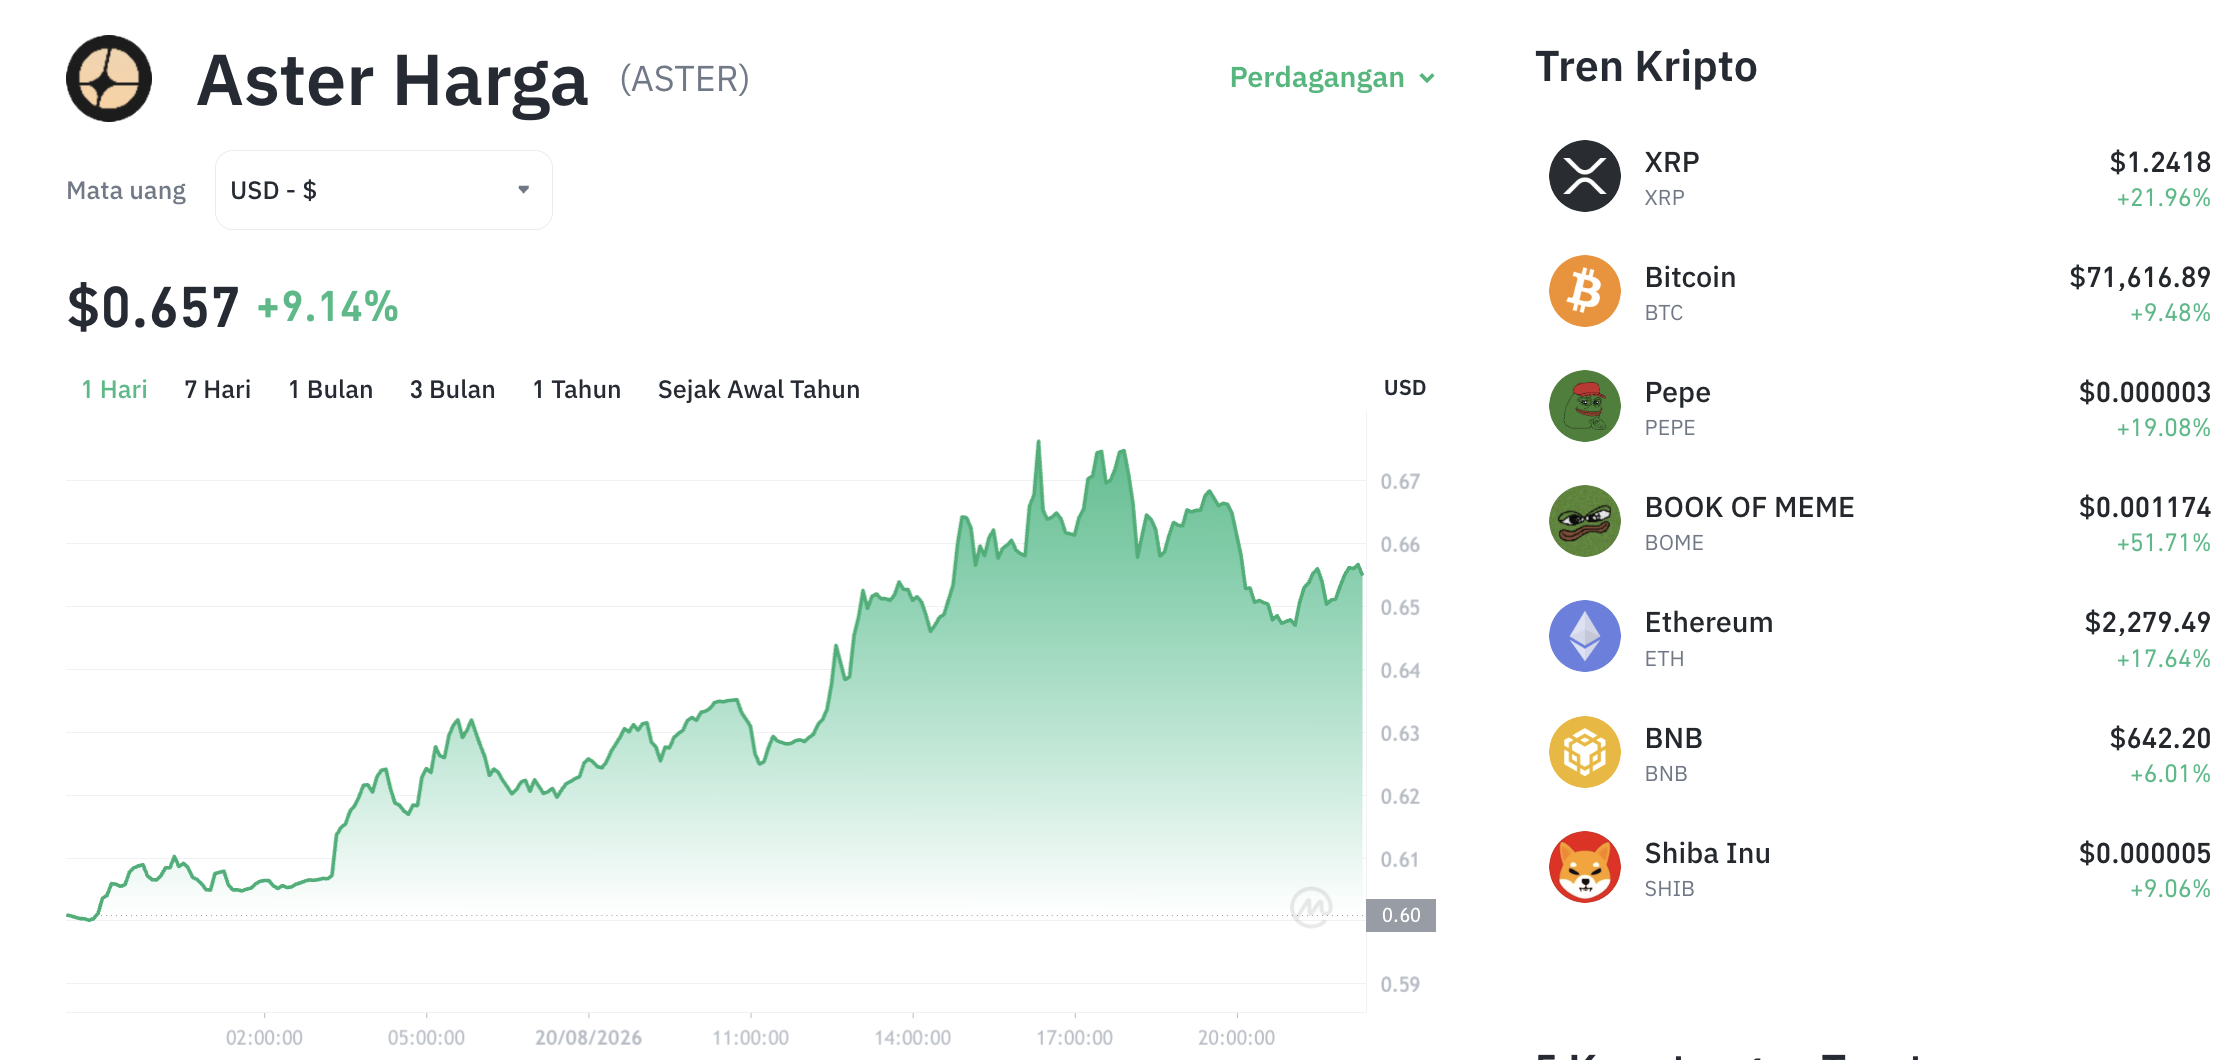The image size is (2228, 1060).
Task: Select the Ethereum diamond icon
Action: [x=1584, y=636]
